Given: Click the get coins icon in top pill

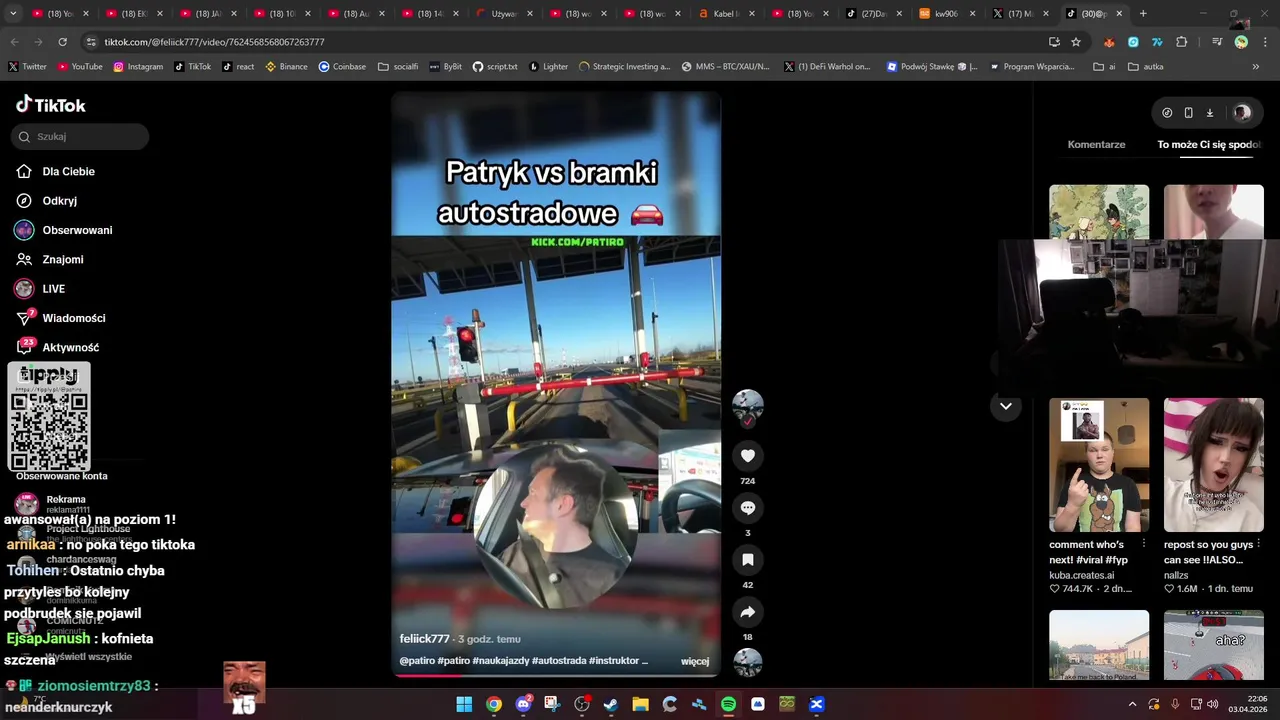Looking at the screenshot, I should click(x=1167, y=113).
